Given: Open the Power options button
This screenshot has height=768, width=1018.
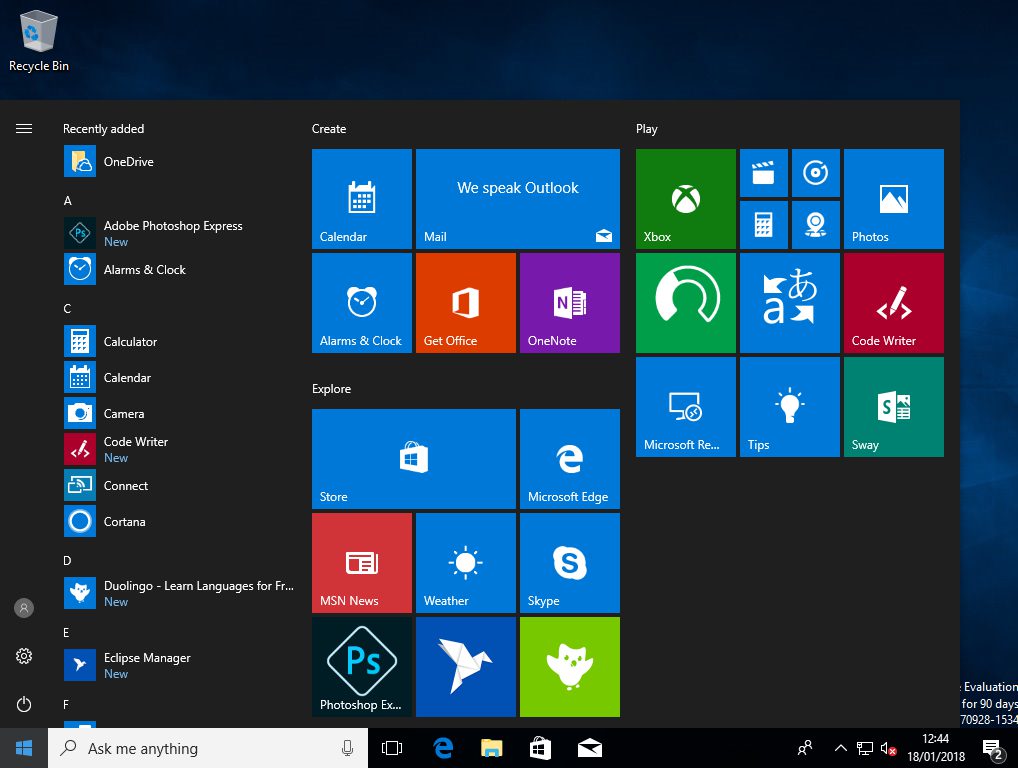Looking at the screenshot, I should (24, 704).
